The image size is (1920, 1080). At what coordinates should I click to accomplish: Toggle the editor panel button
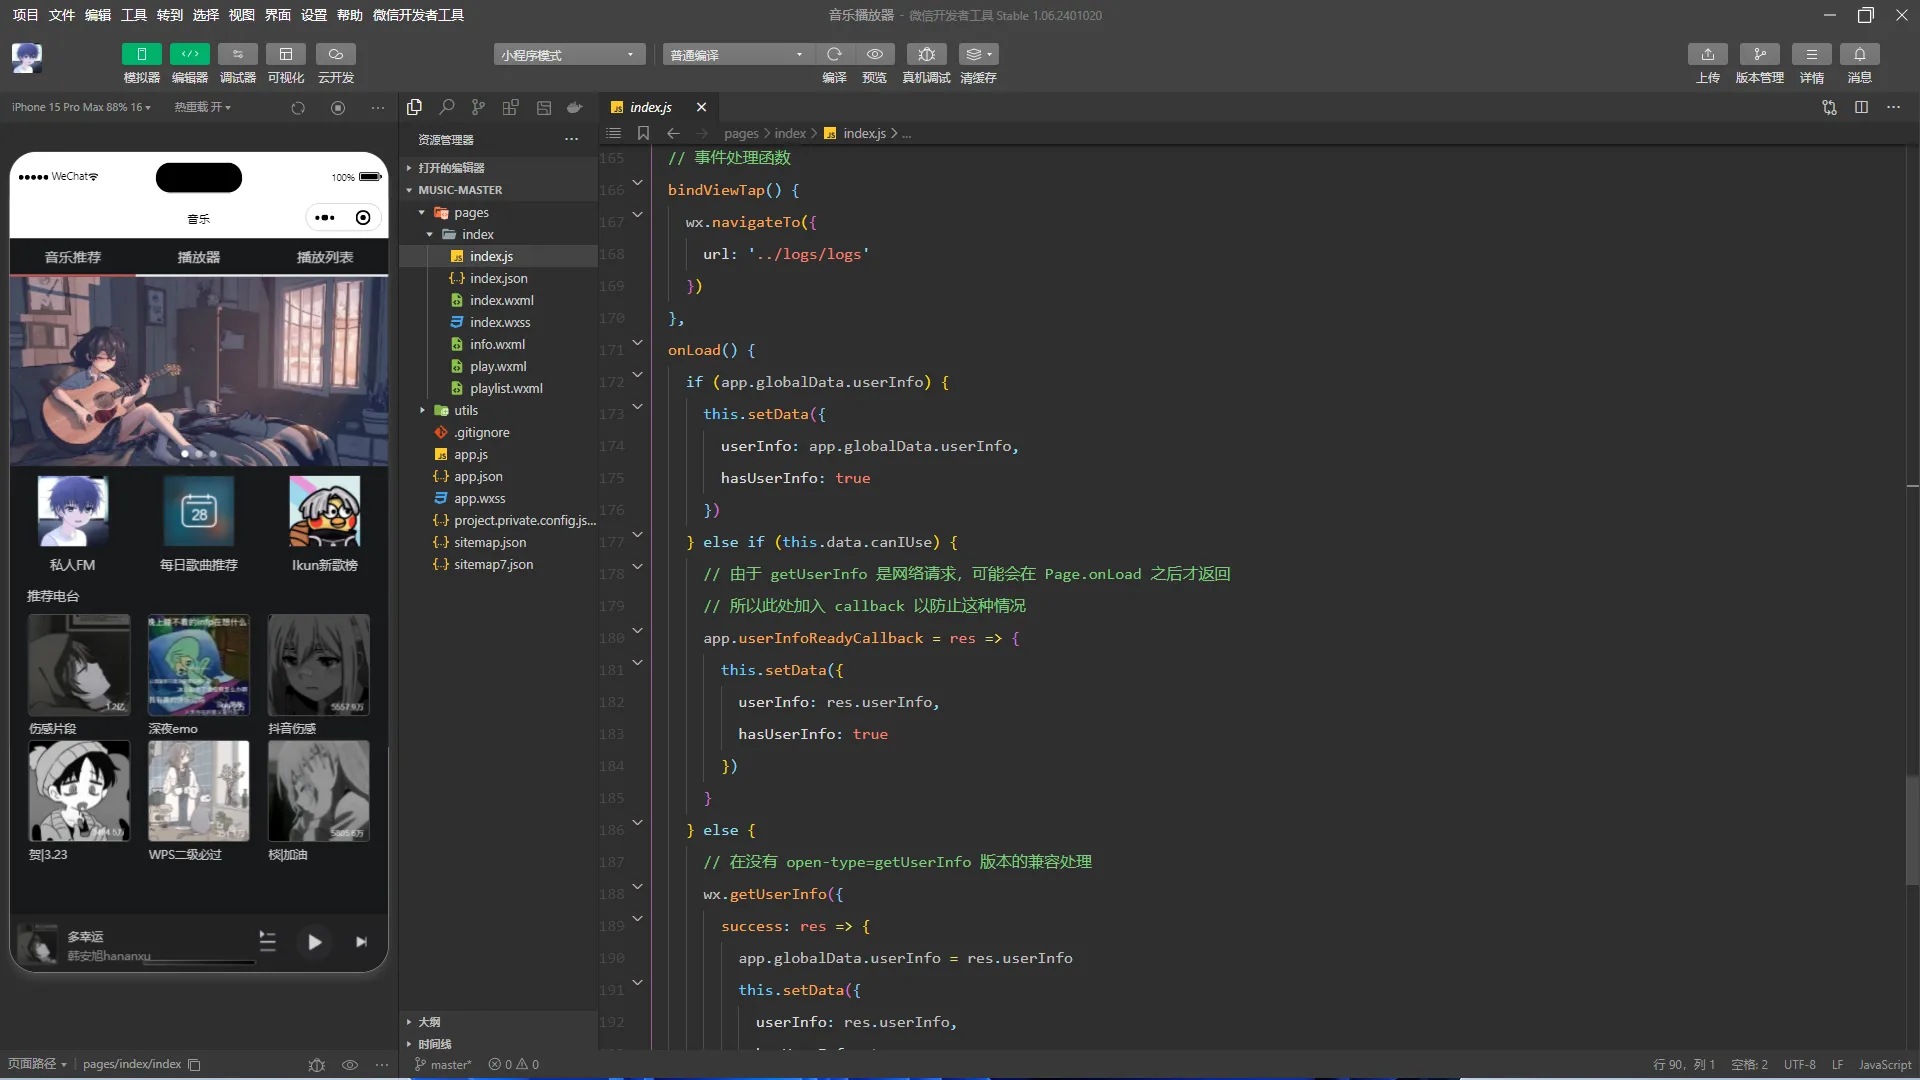189,54
